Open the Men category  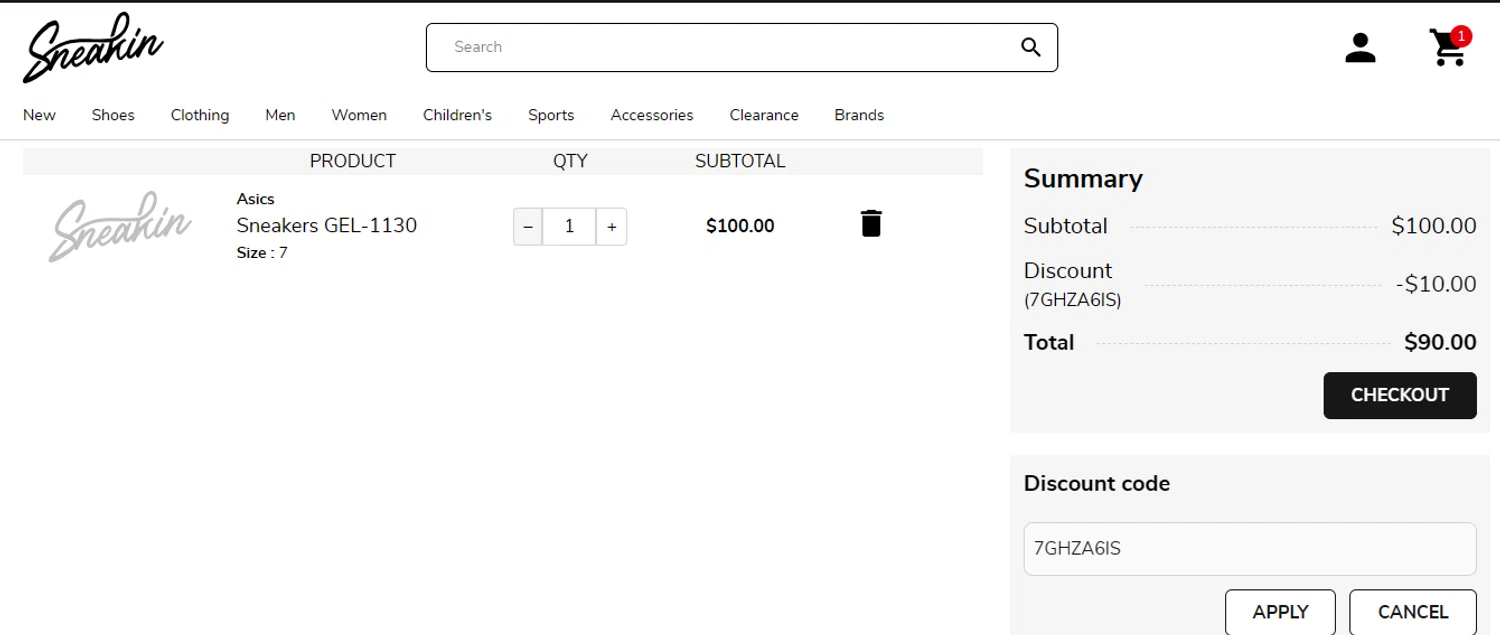tap(280, 115)
